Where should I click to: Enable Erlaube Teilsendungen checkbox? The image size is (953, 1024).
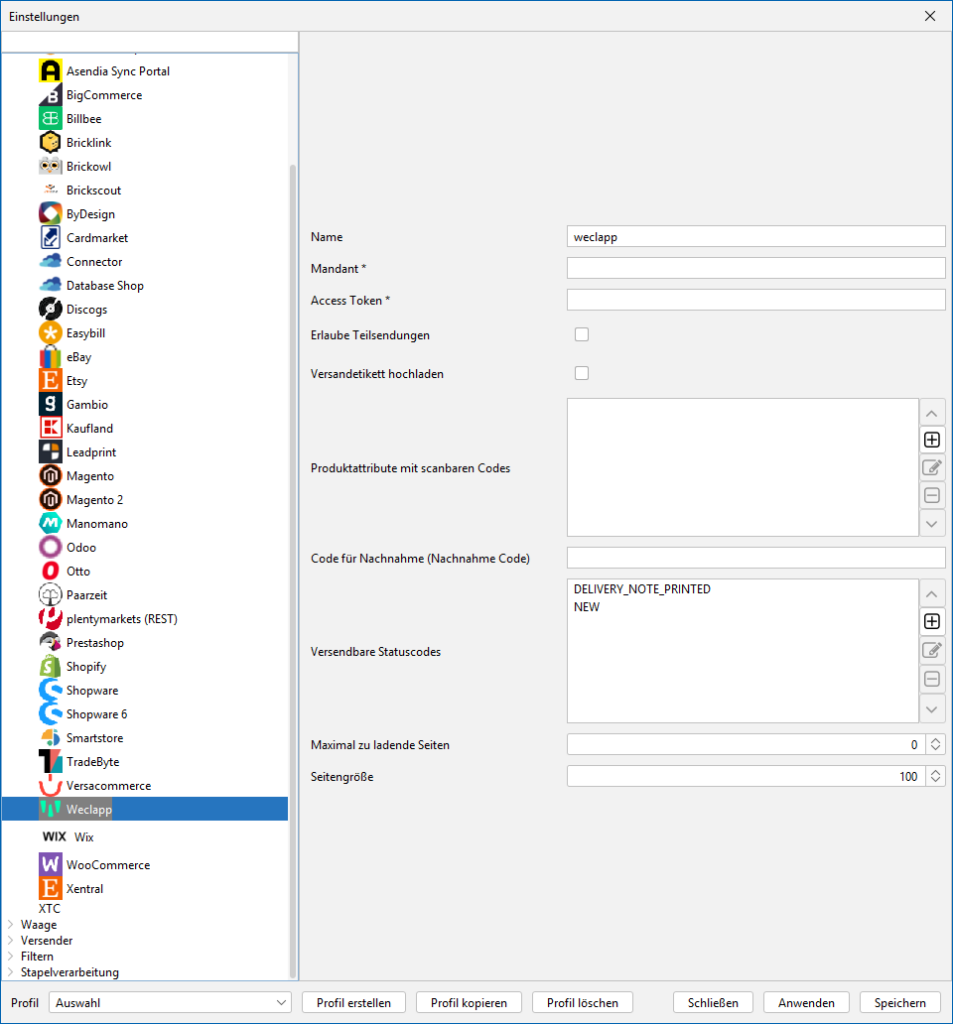pyautogui.click(x=581, y=335)
